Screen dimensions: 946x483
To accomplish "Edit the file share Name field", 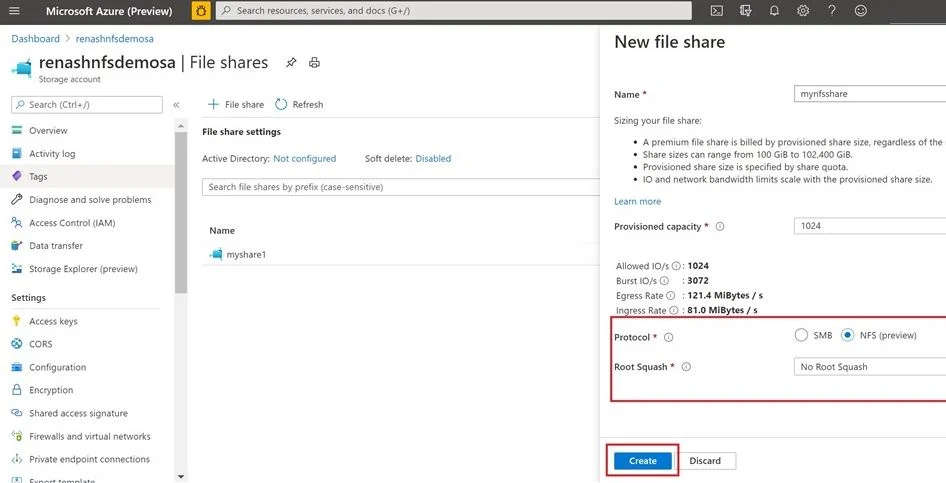I will coord(869,94).
